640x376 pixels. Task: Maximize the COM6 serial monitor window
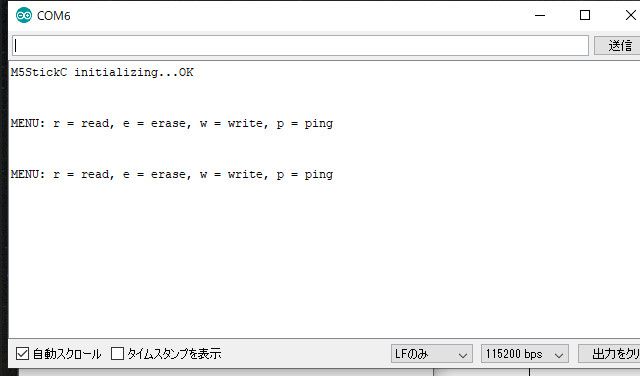click(x=585, y=16)
